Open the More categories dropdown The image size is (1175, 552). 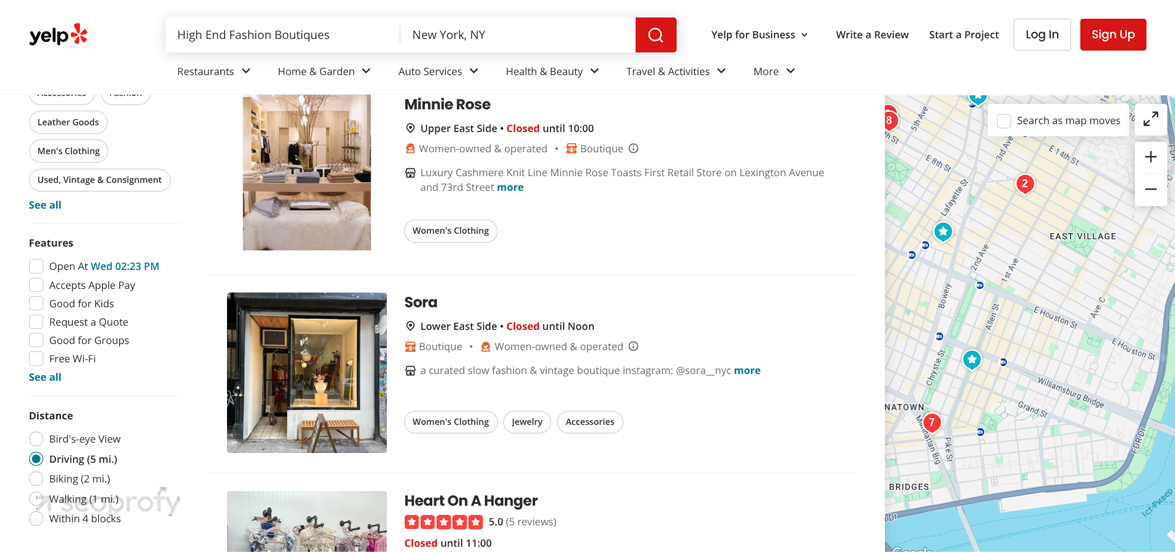point(774,71)
